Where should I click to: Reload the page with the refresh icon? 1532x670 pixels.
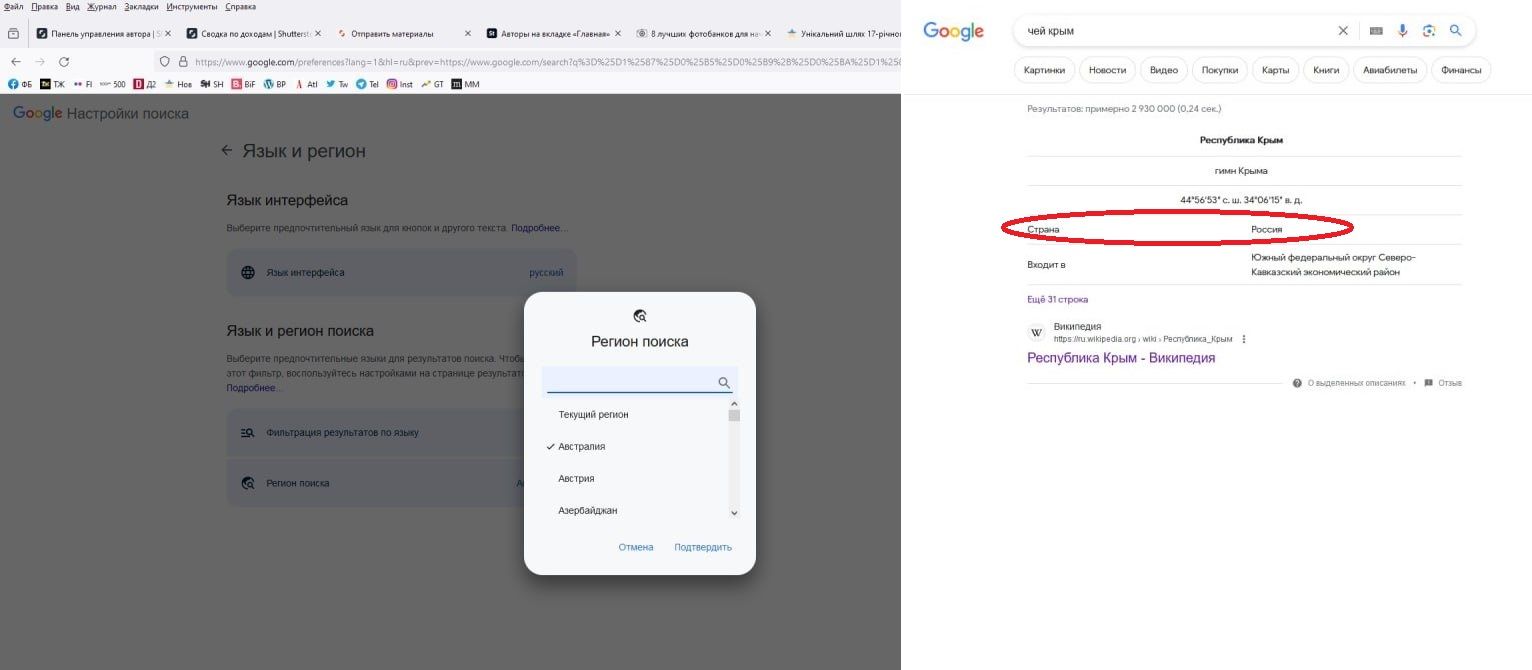click(64, 62)
